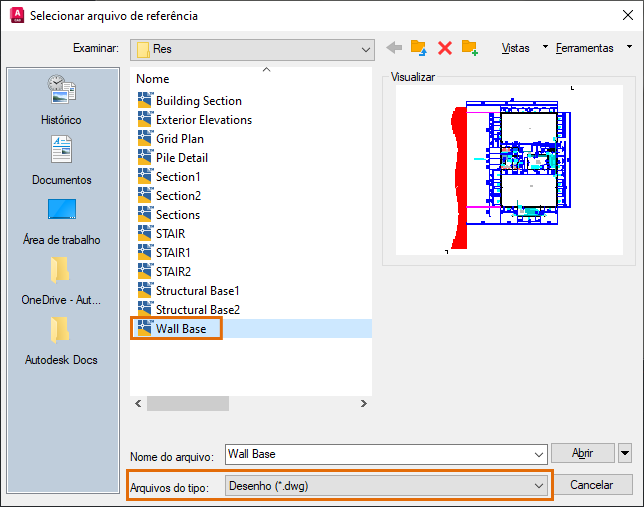644x507 pixels.
Task: Select the Structural Base2 file icon
Action: (x=145, y=309)
